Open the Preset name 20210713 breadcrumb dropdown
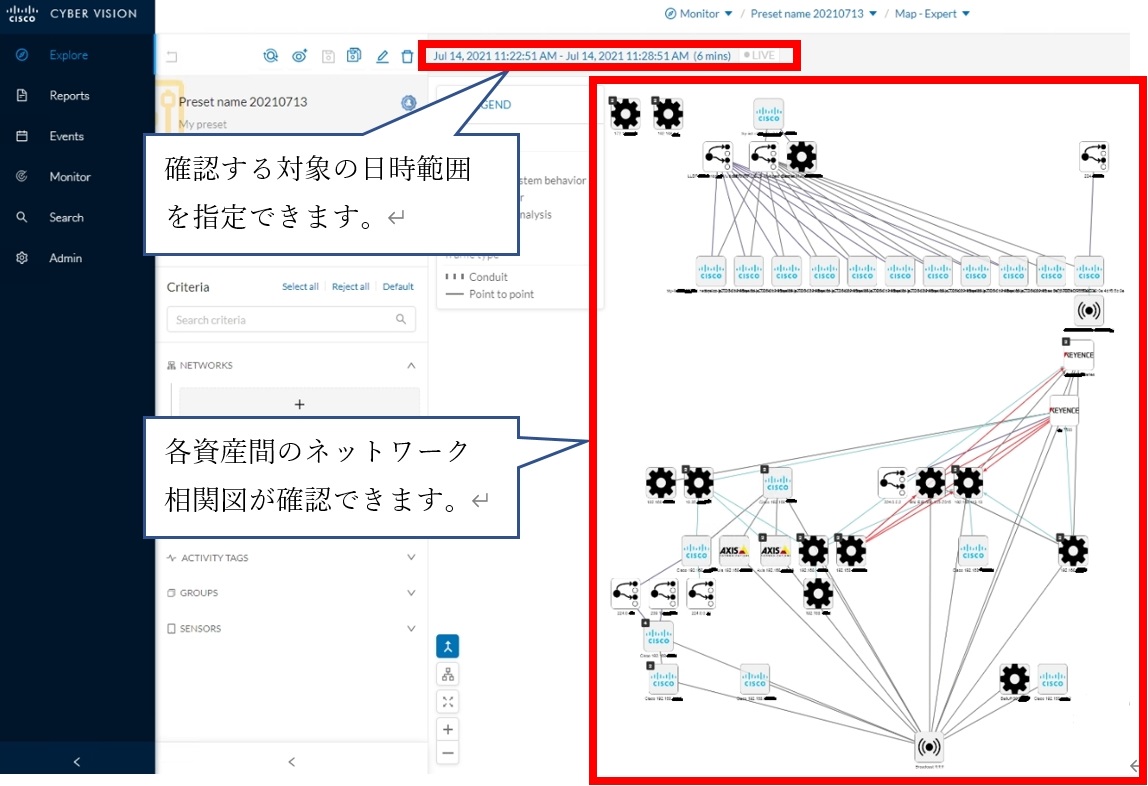 coord(813,14)
